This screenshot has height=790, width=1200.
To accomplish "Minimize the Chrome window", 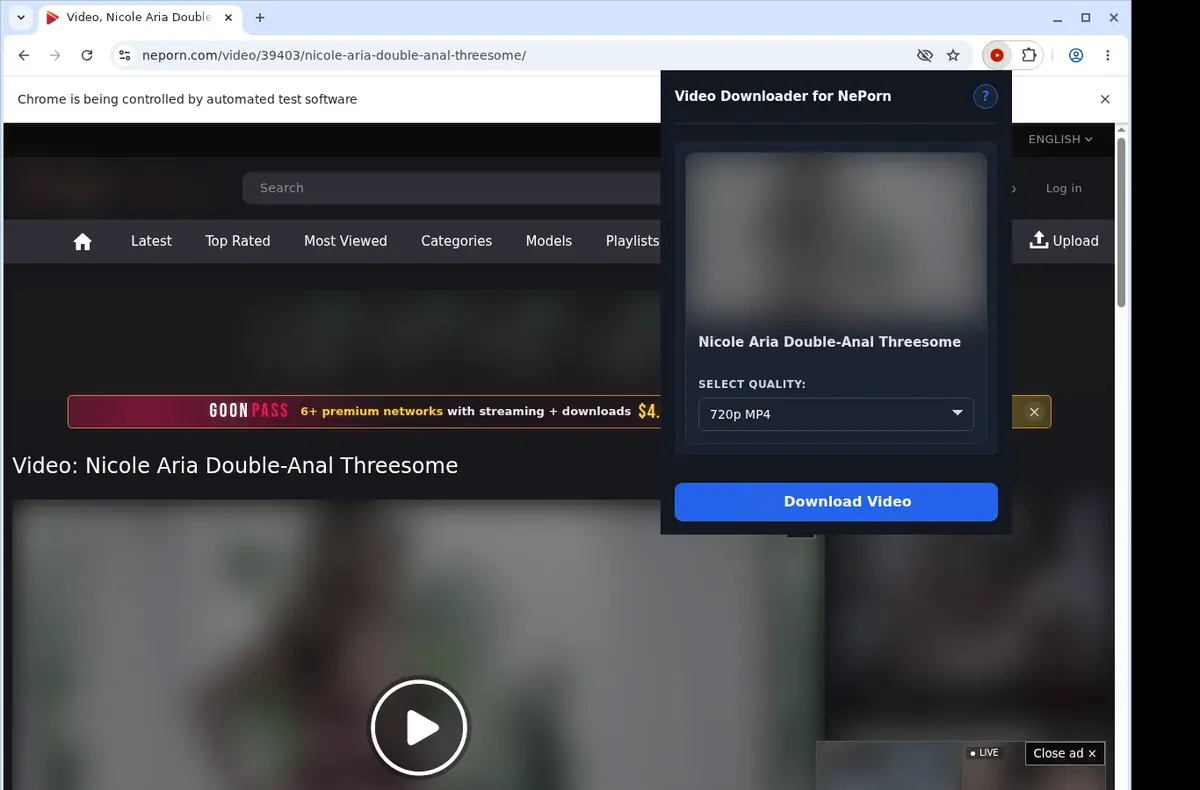I will click(1059, 18).
